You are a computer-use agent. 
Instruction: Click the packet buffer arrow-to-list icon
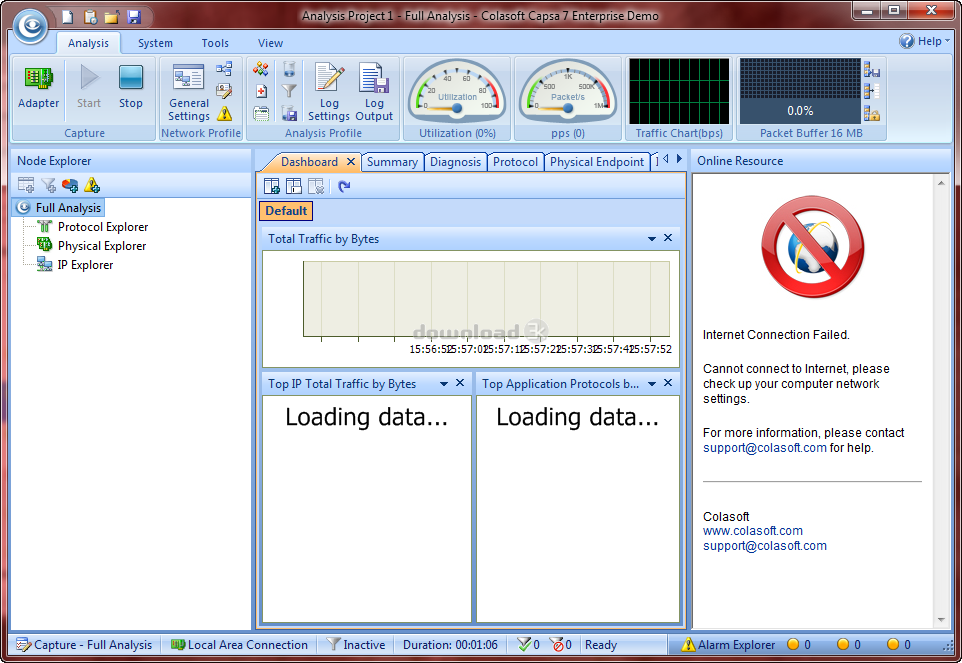[x=872, y=91]
